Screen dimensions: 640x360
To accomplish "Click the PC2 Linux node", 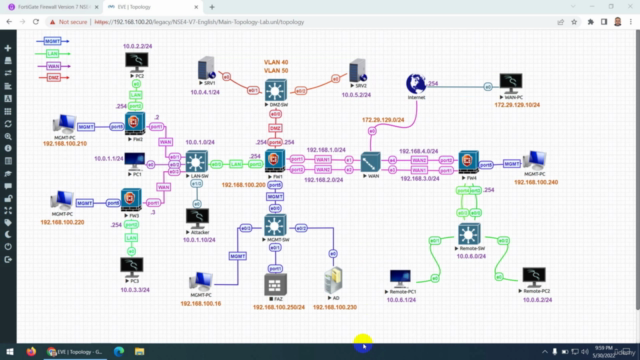I will [137, 62].
